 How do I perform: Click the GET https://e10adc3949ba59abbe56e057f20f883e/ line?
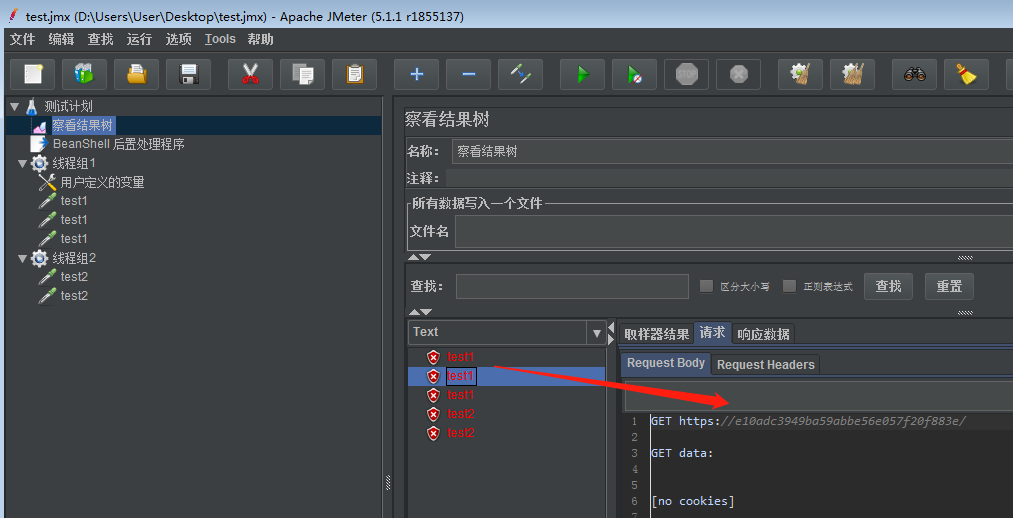[809, 421]
